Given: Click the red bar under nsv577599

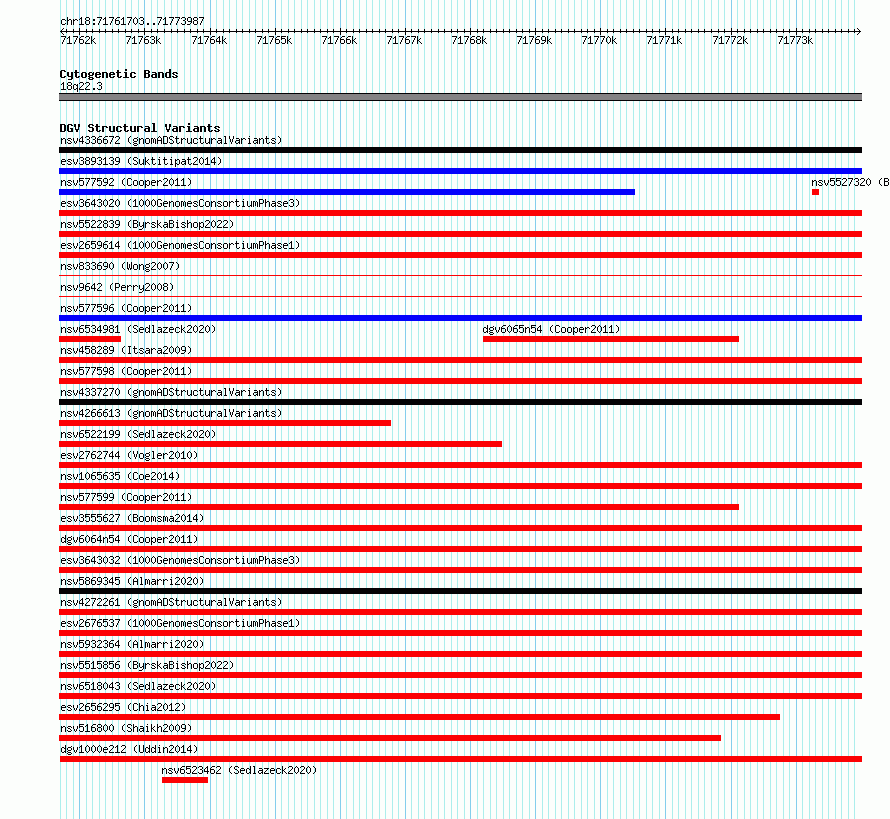Looking at the screenshot, I should click(399, 507).
